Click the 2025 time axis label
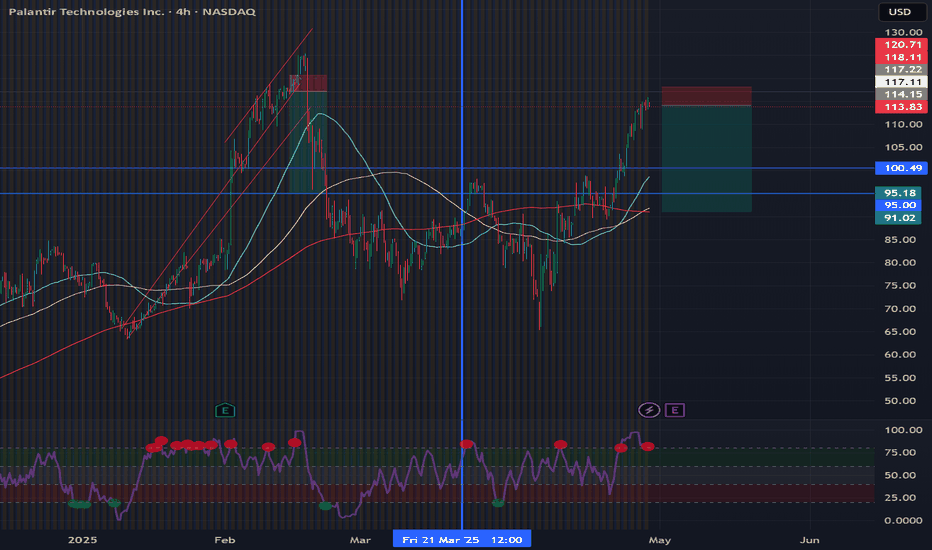This screenshot has height=550, width=932. (x=82, y=540)
